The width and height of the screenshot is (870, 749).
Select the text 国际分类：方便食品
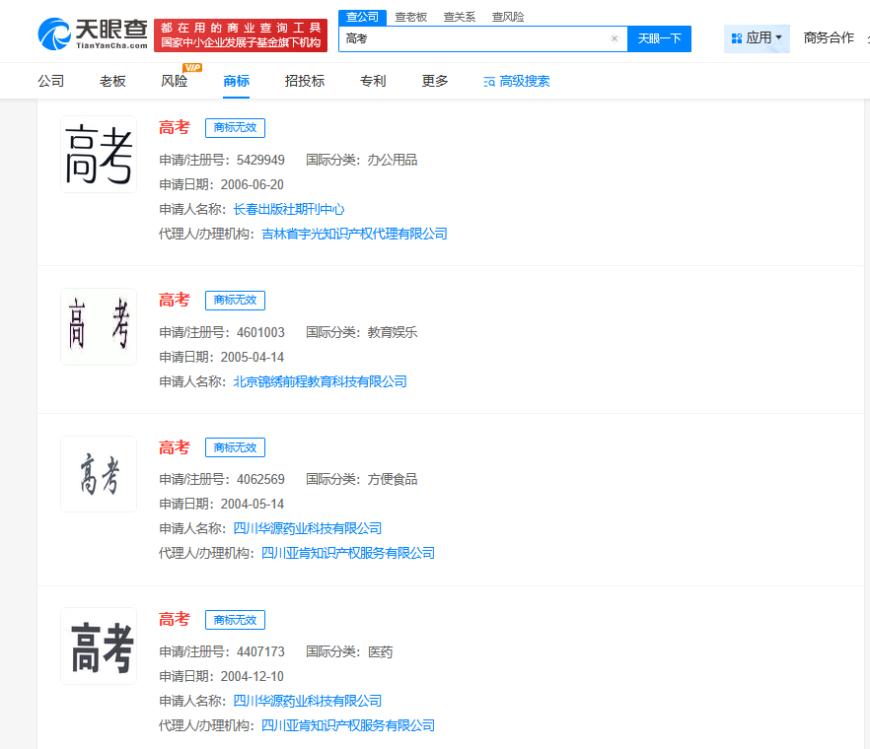361,479
